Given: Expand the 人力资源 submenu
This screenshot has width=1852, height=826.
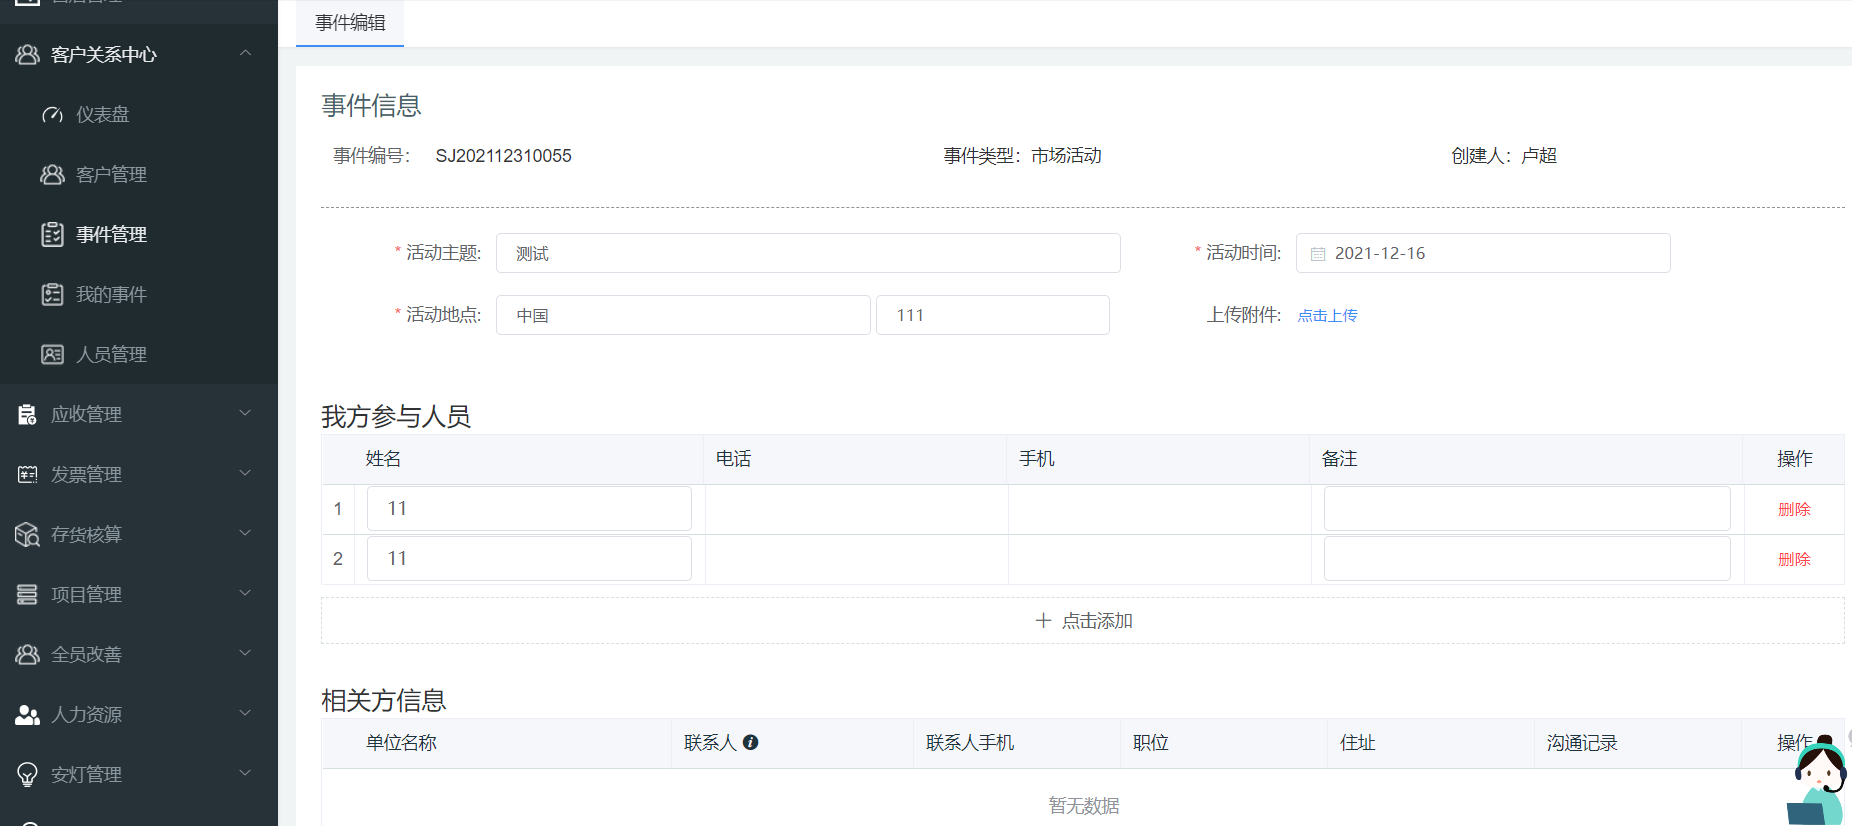Looking at the screenshot, I should [245, 714].
